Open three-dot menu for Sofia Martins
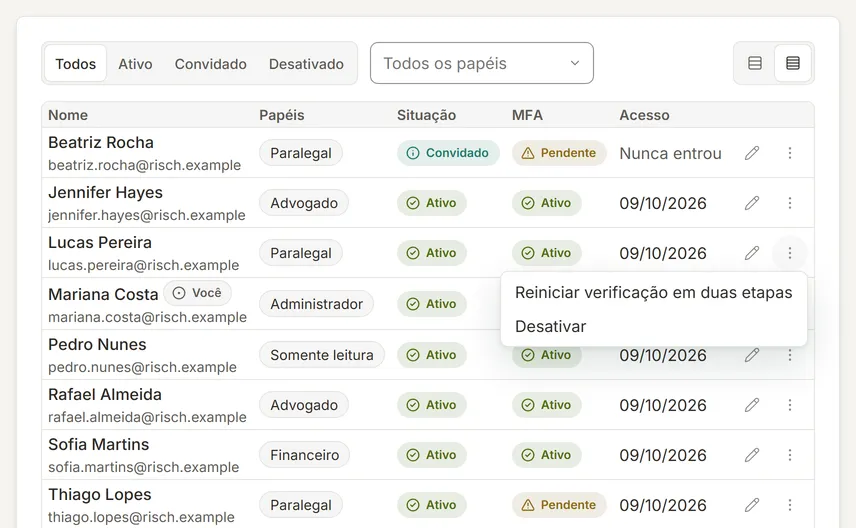 [x=789, y=455]
